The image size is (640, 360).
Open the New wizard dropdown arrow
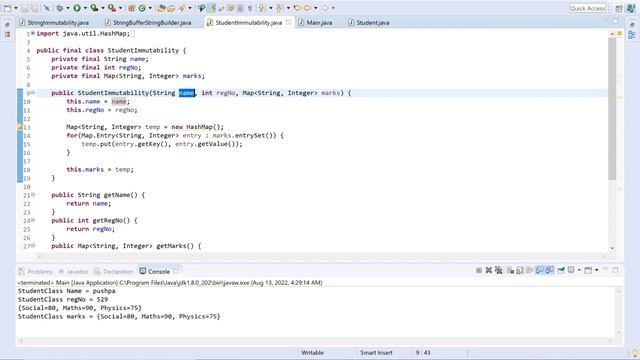tap(16, 8)
